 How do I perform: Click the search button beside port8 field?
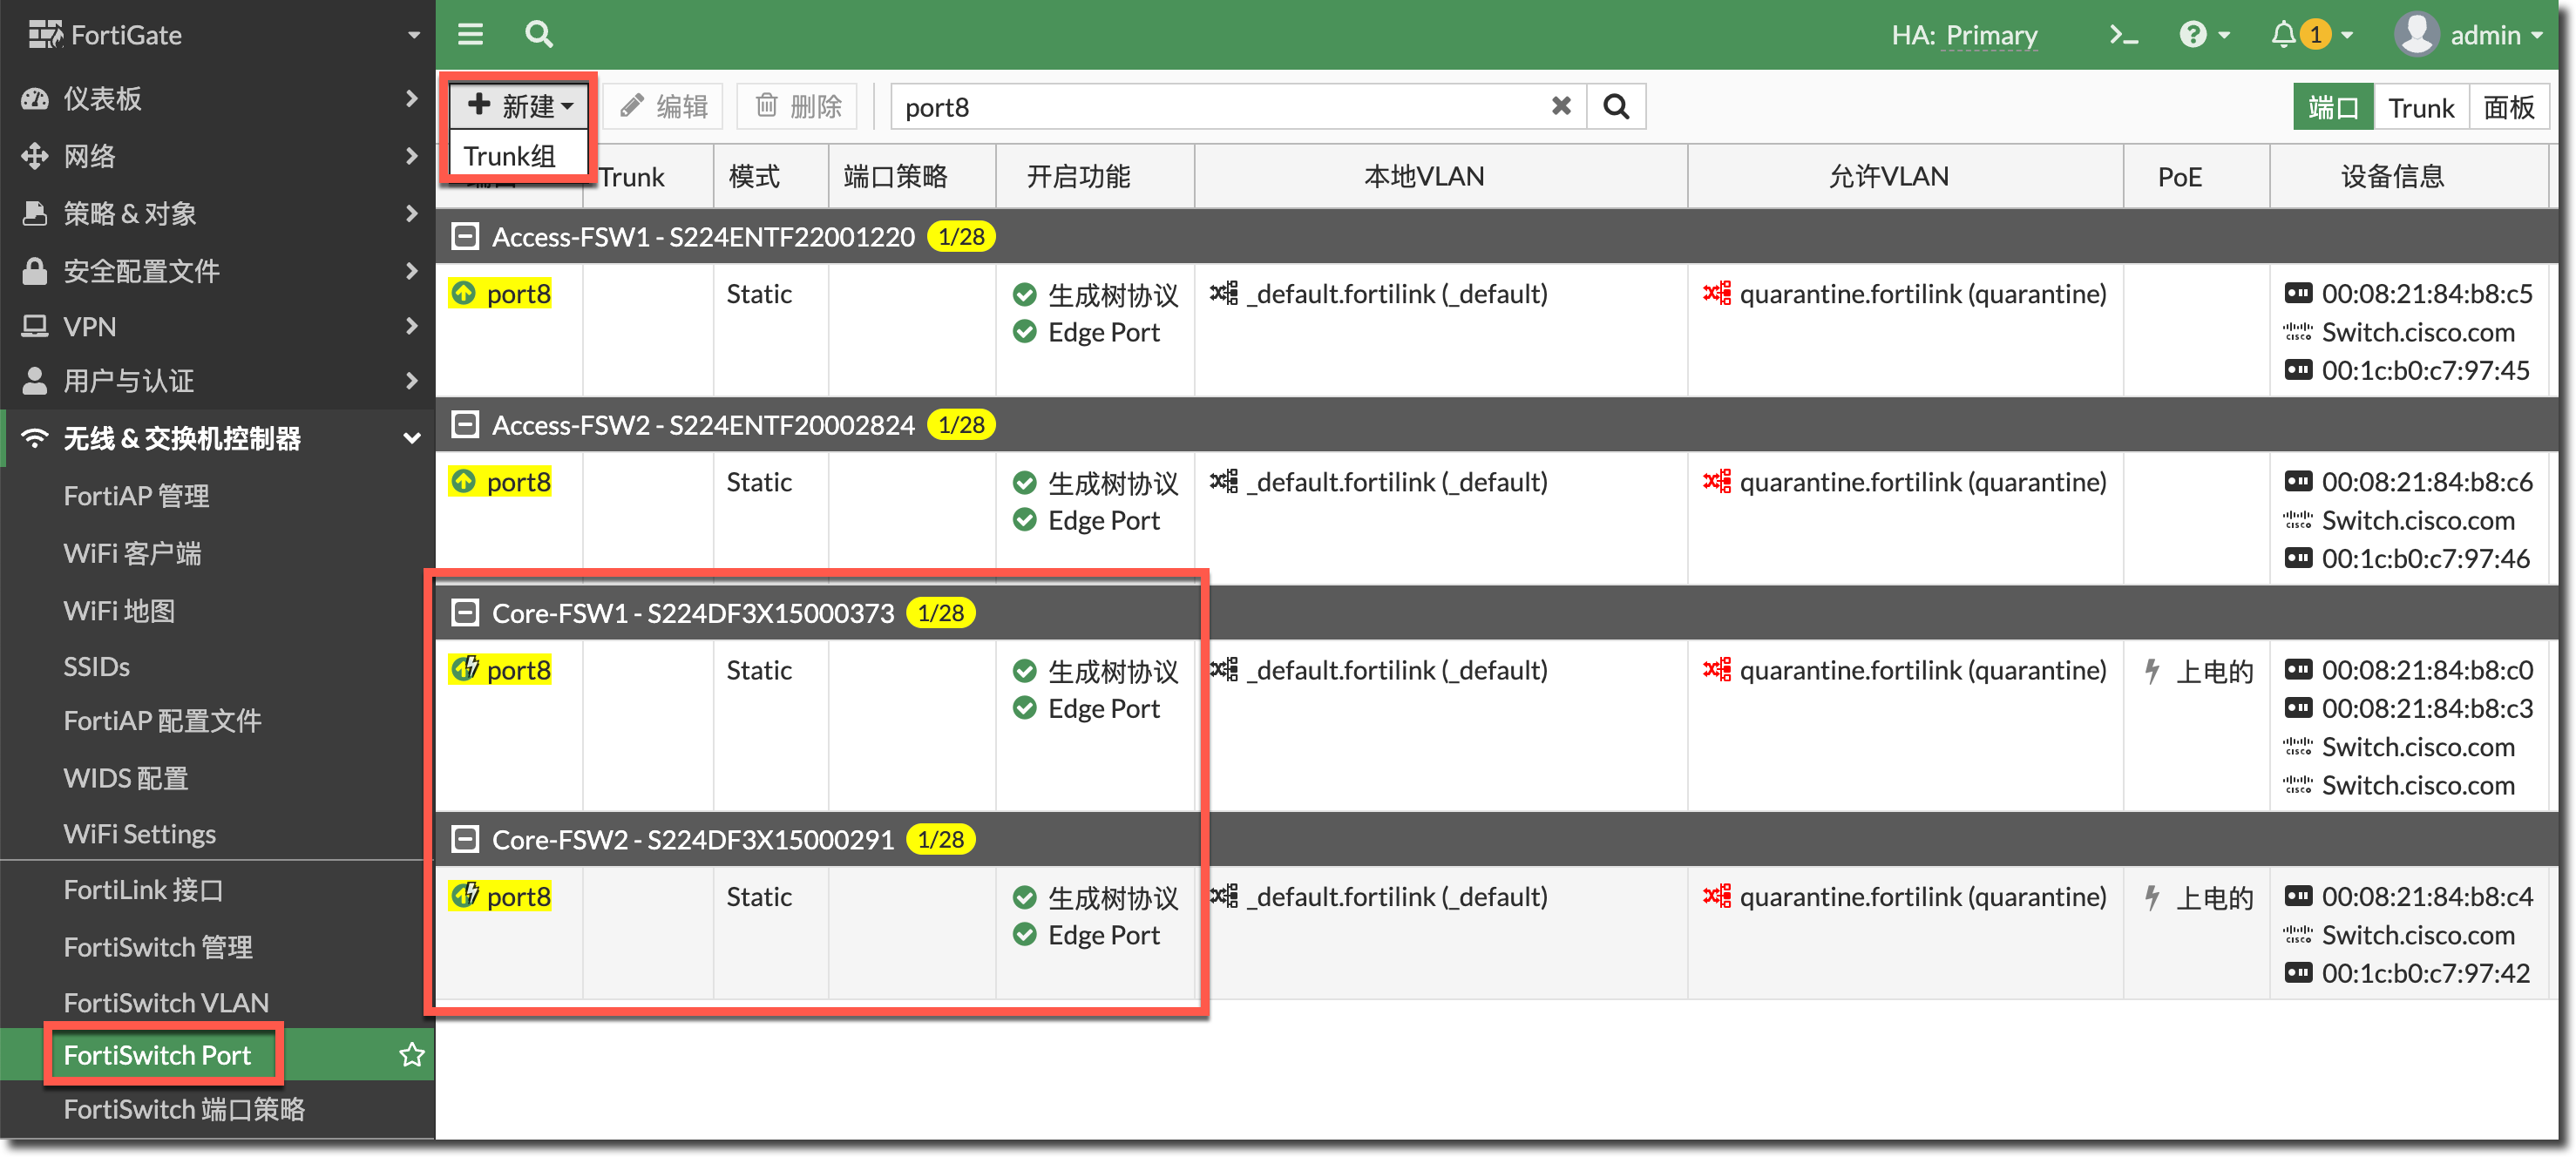[1616, 106]
